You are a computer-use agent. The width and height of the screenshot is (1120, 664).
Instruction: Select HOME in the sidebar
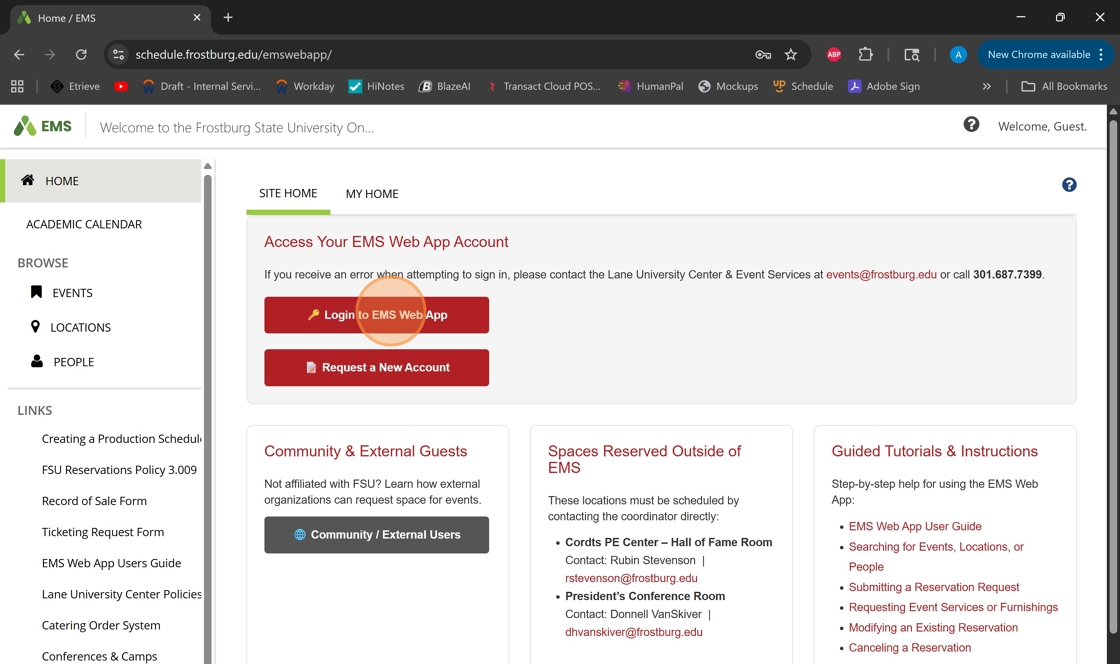(101, 181)
